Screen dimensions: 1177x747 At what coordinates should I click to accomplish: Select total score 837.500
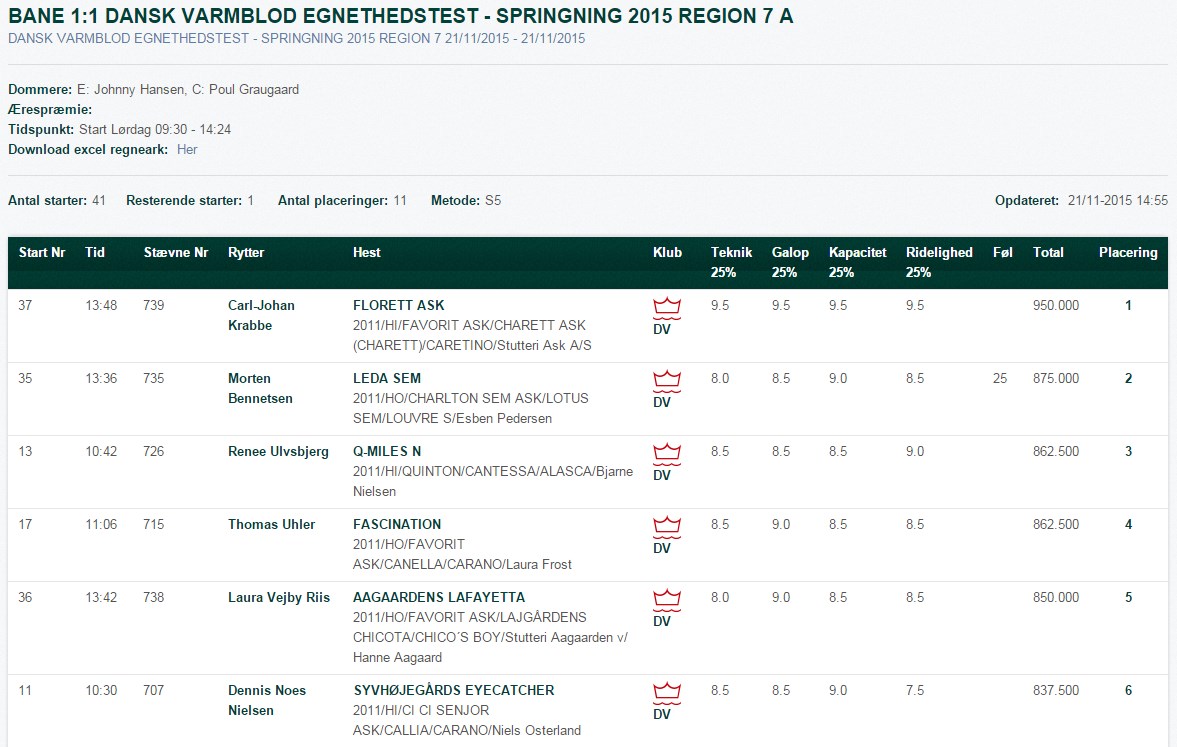[x=1055, y=691]
